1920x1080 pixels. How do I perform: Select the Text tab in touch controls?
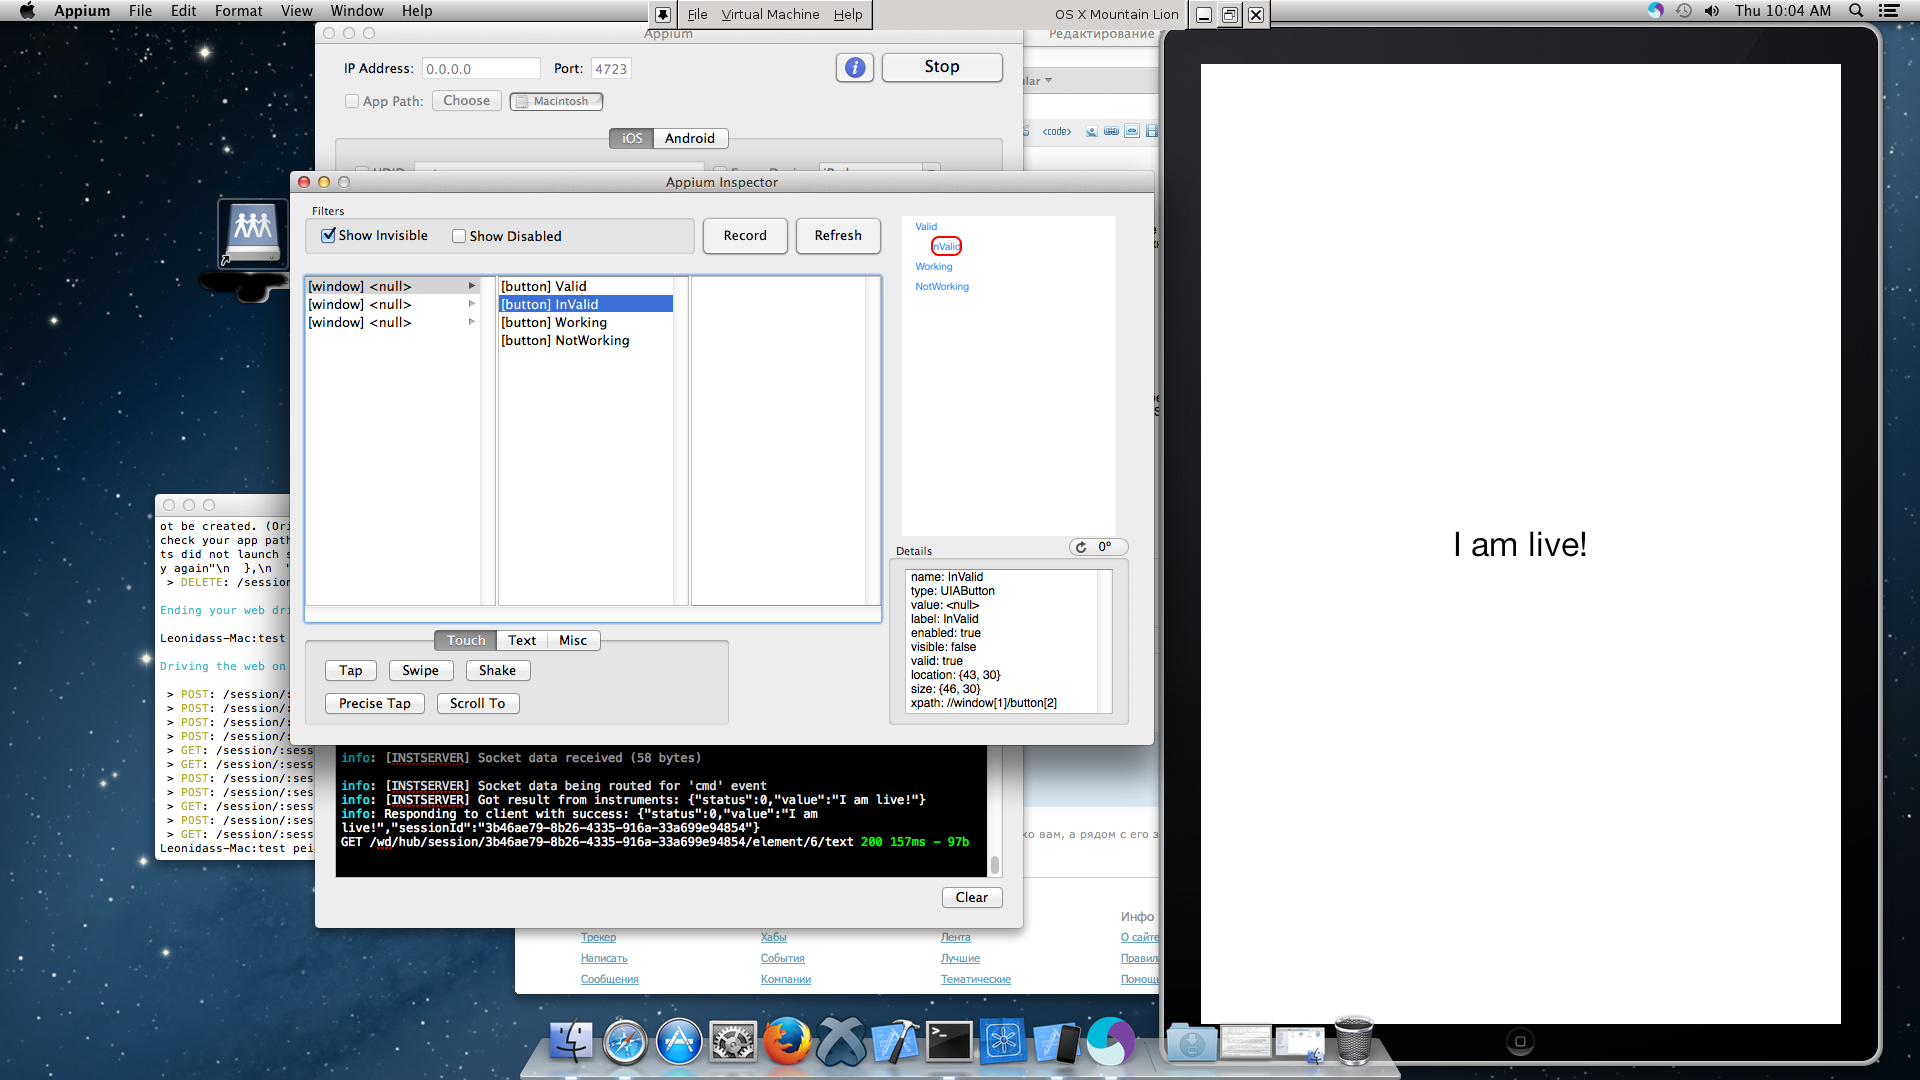click(x=521, y=640)
